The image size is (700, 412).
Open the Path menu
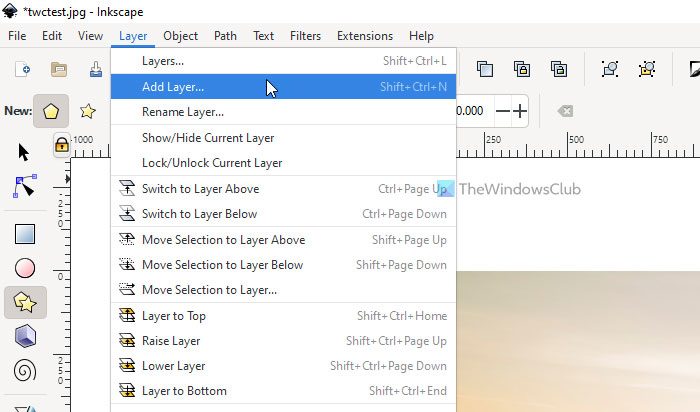pyautogui.click(x=225, y=36)
